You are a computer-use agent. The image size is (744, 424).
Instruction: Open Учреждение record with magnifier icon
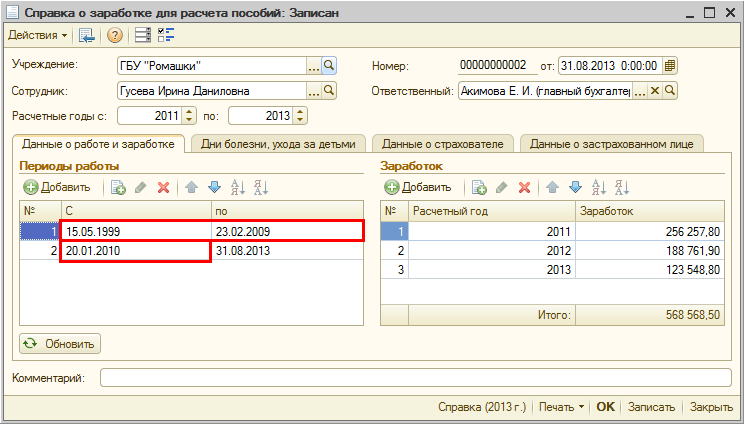pos(329,66)
